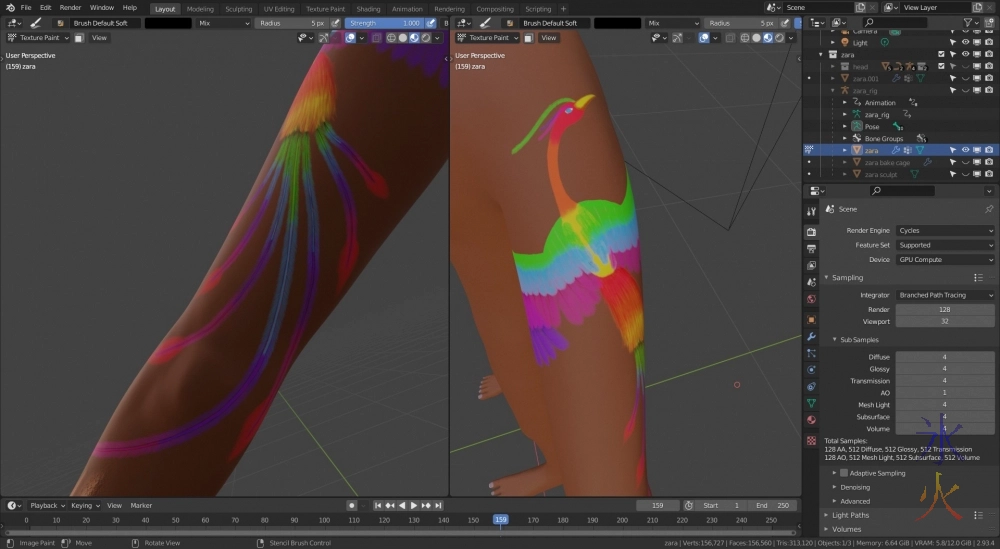This screenshot has height=549, width=1000.
Task: Open the Render Engine dropdown showing Cycles
Action: point(944,231)
